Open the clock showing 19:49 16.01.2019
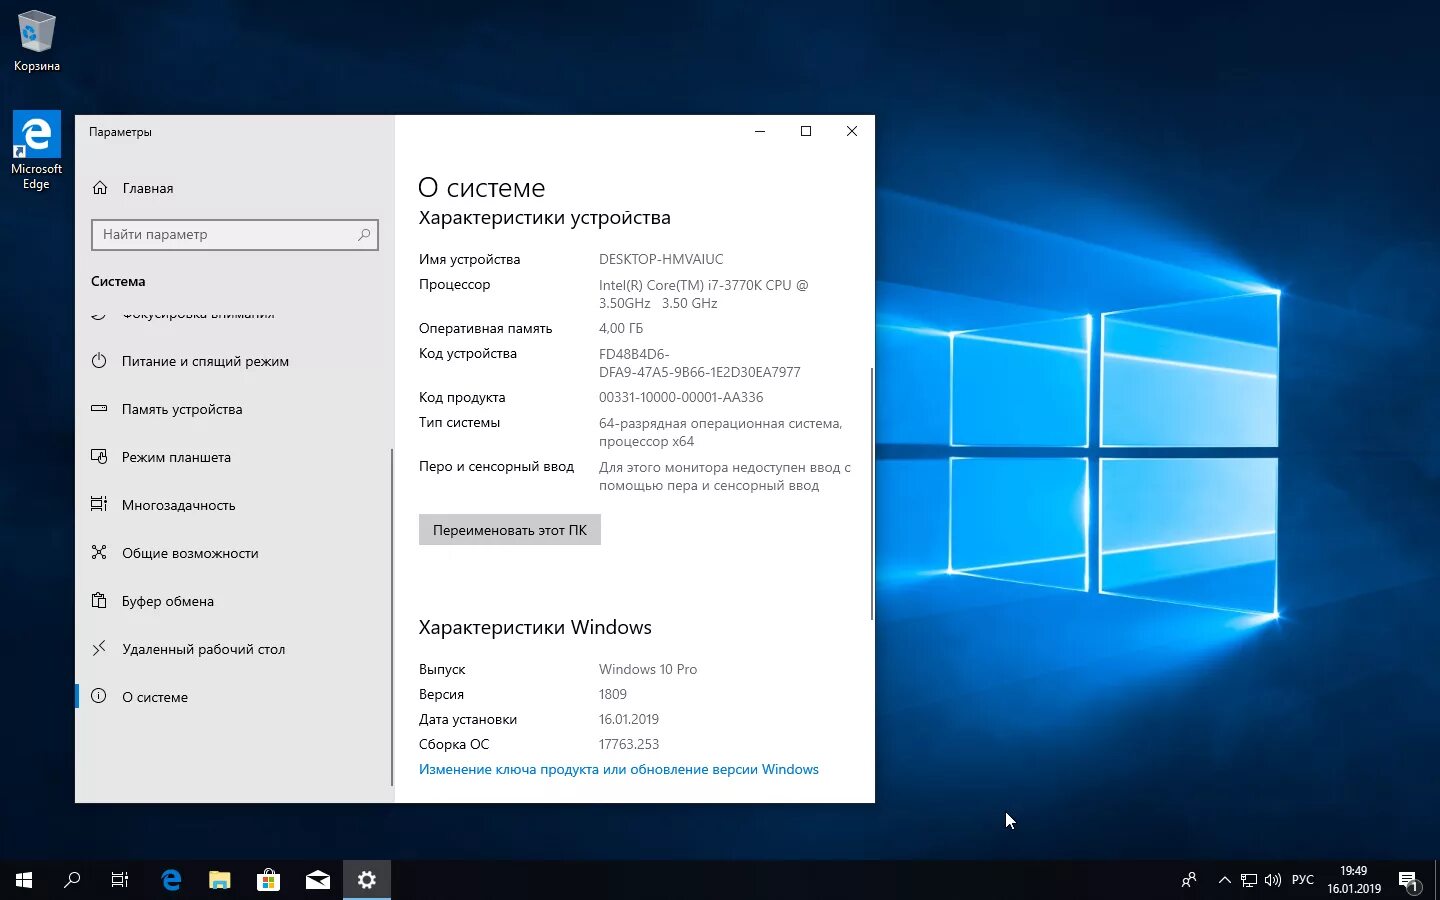This screenshot has width=1440, height=900. click(1354, 880)
